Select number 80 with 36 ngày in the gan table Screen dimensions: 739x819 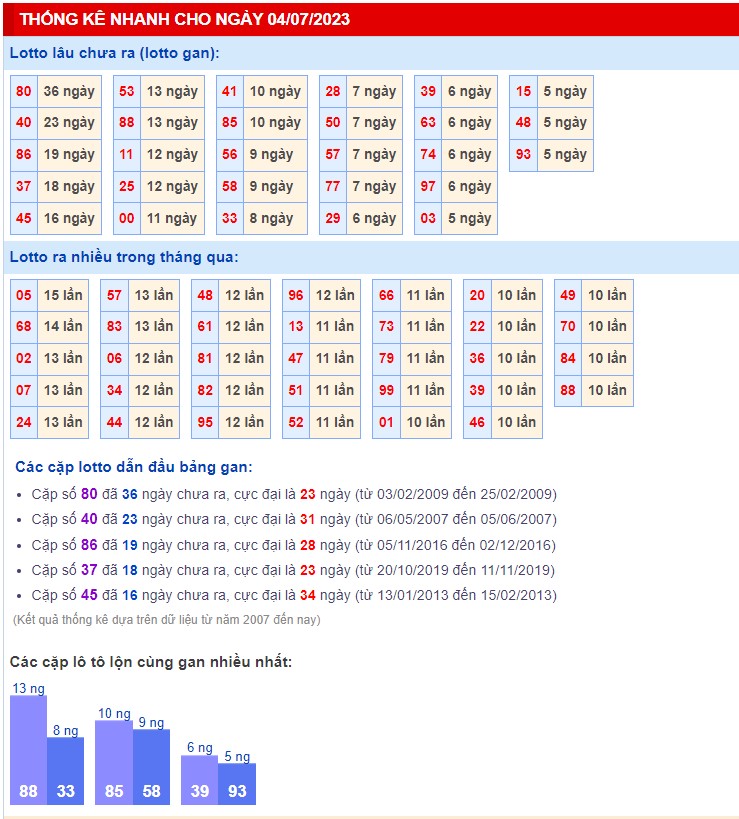pos(24,91)
